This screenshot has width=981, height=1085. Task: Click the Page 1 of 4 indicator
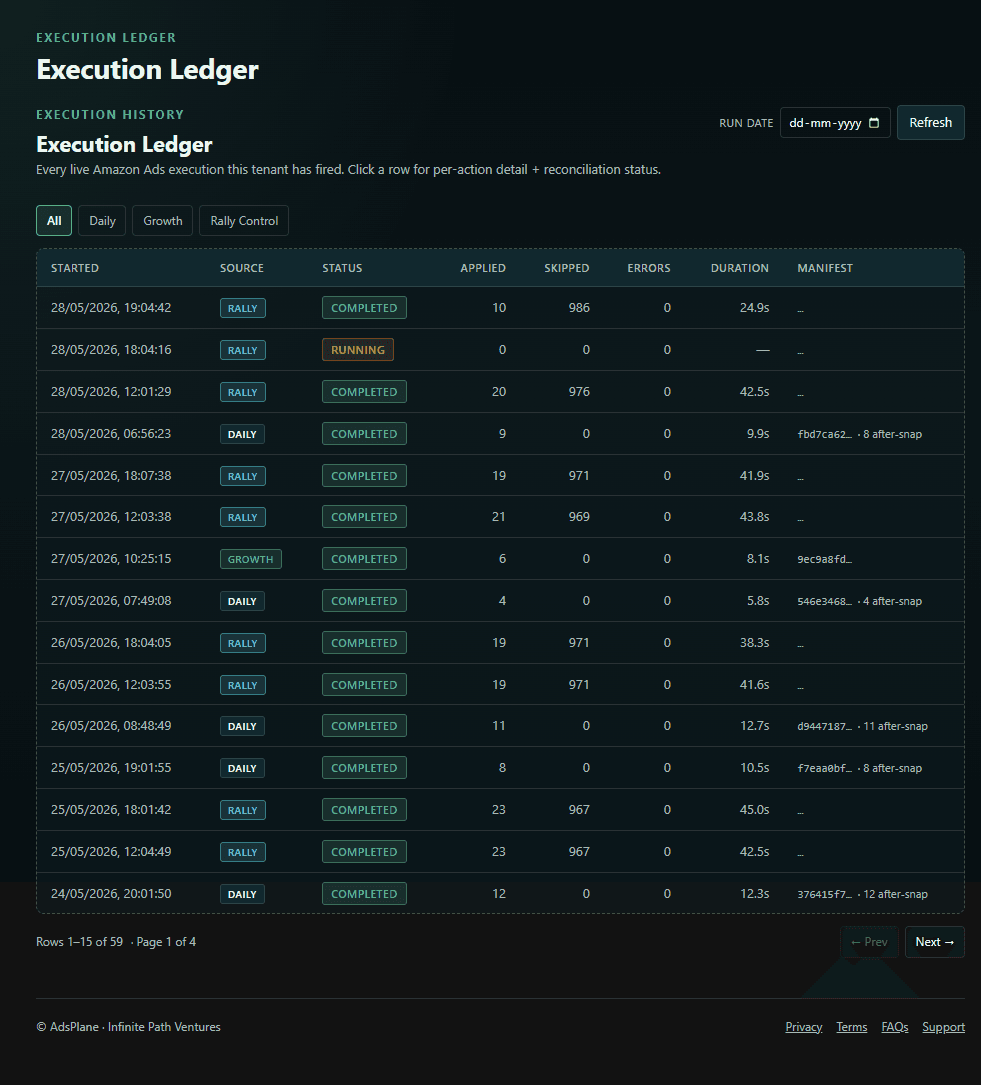click(x=166, y=942)
